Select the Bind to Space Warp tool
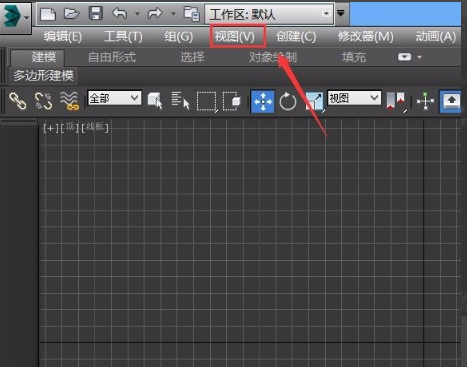The height and width of the screenshot is (367, 467). click(x=69, y=101)
